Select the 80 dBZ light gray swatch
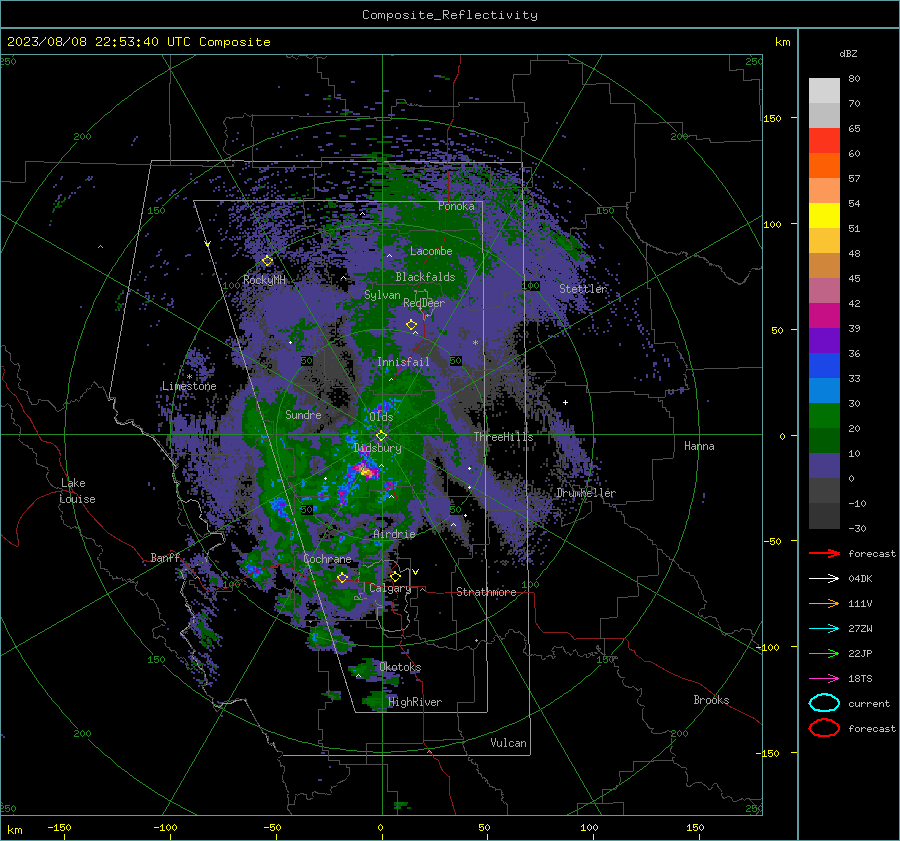Image resolution: width=900 pixels, height=841 pixels. 824,90
